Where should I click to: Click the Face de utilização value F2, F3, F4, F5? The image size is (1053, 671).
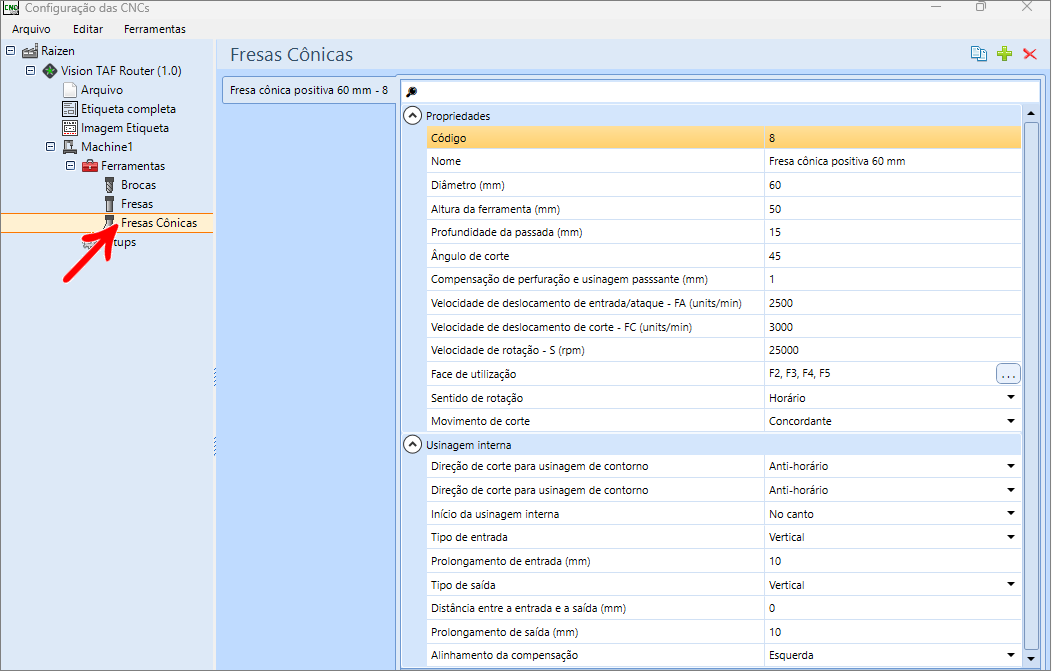click(799, 373)
